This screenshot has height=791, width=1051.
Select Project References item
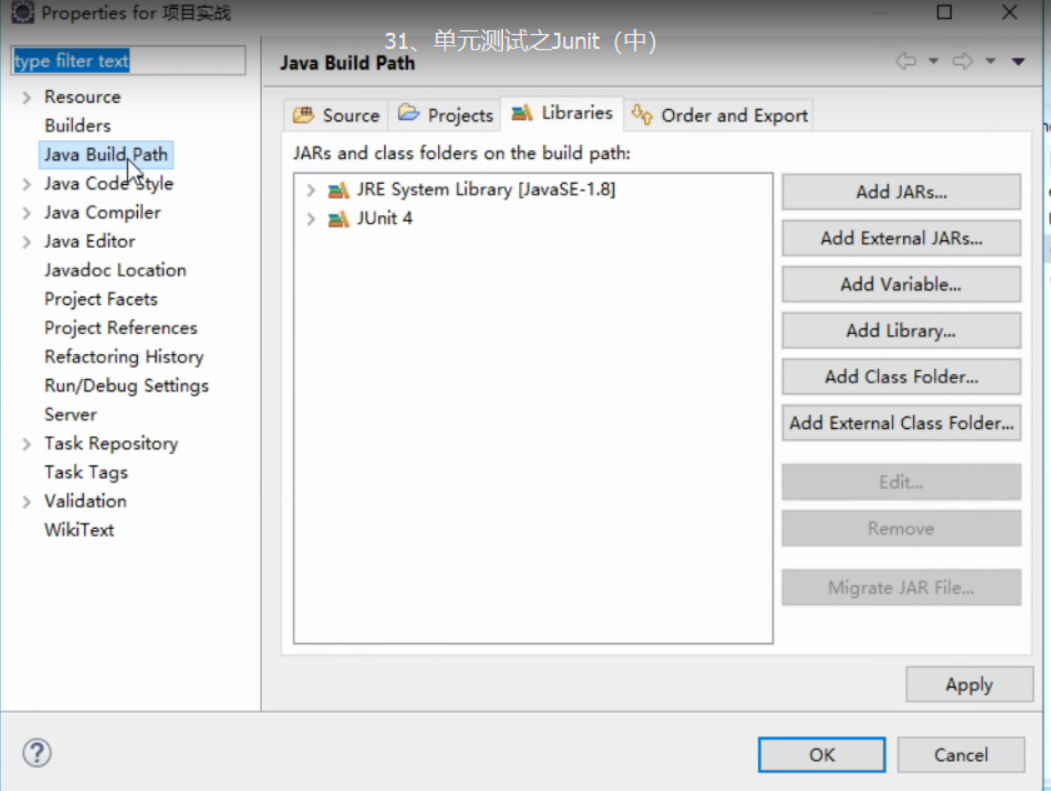[121, 328]
